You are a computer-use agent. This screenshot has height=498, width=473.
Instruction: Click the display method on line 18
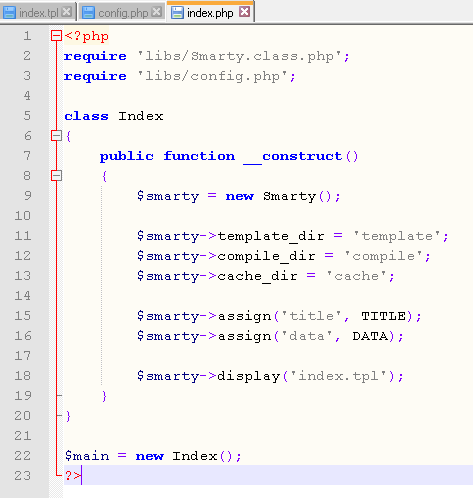click(249, 376)
